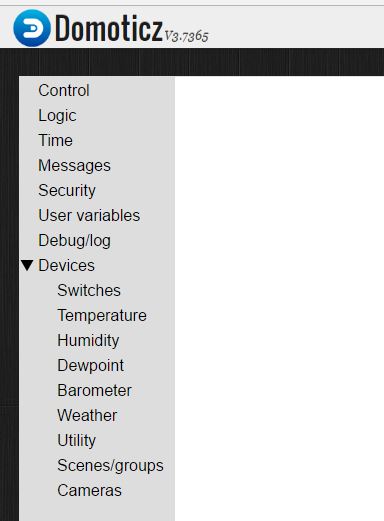Select Switches under Devices
384x521 pixels.
point(89,290)
